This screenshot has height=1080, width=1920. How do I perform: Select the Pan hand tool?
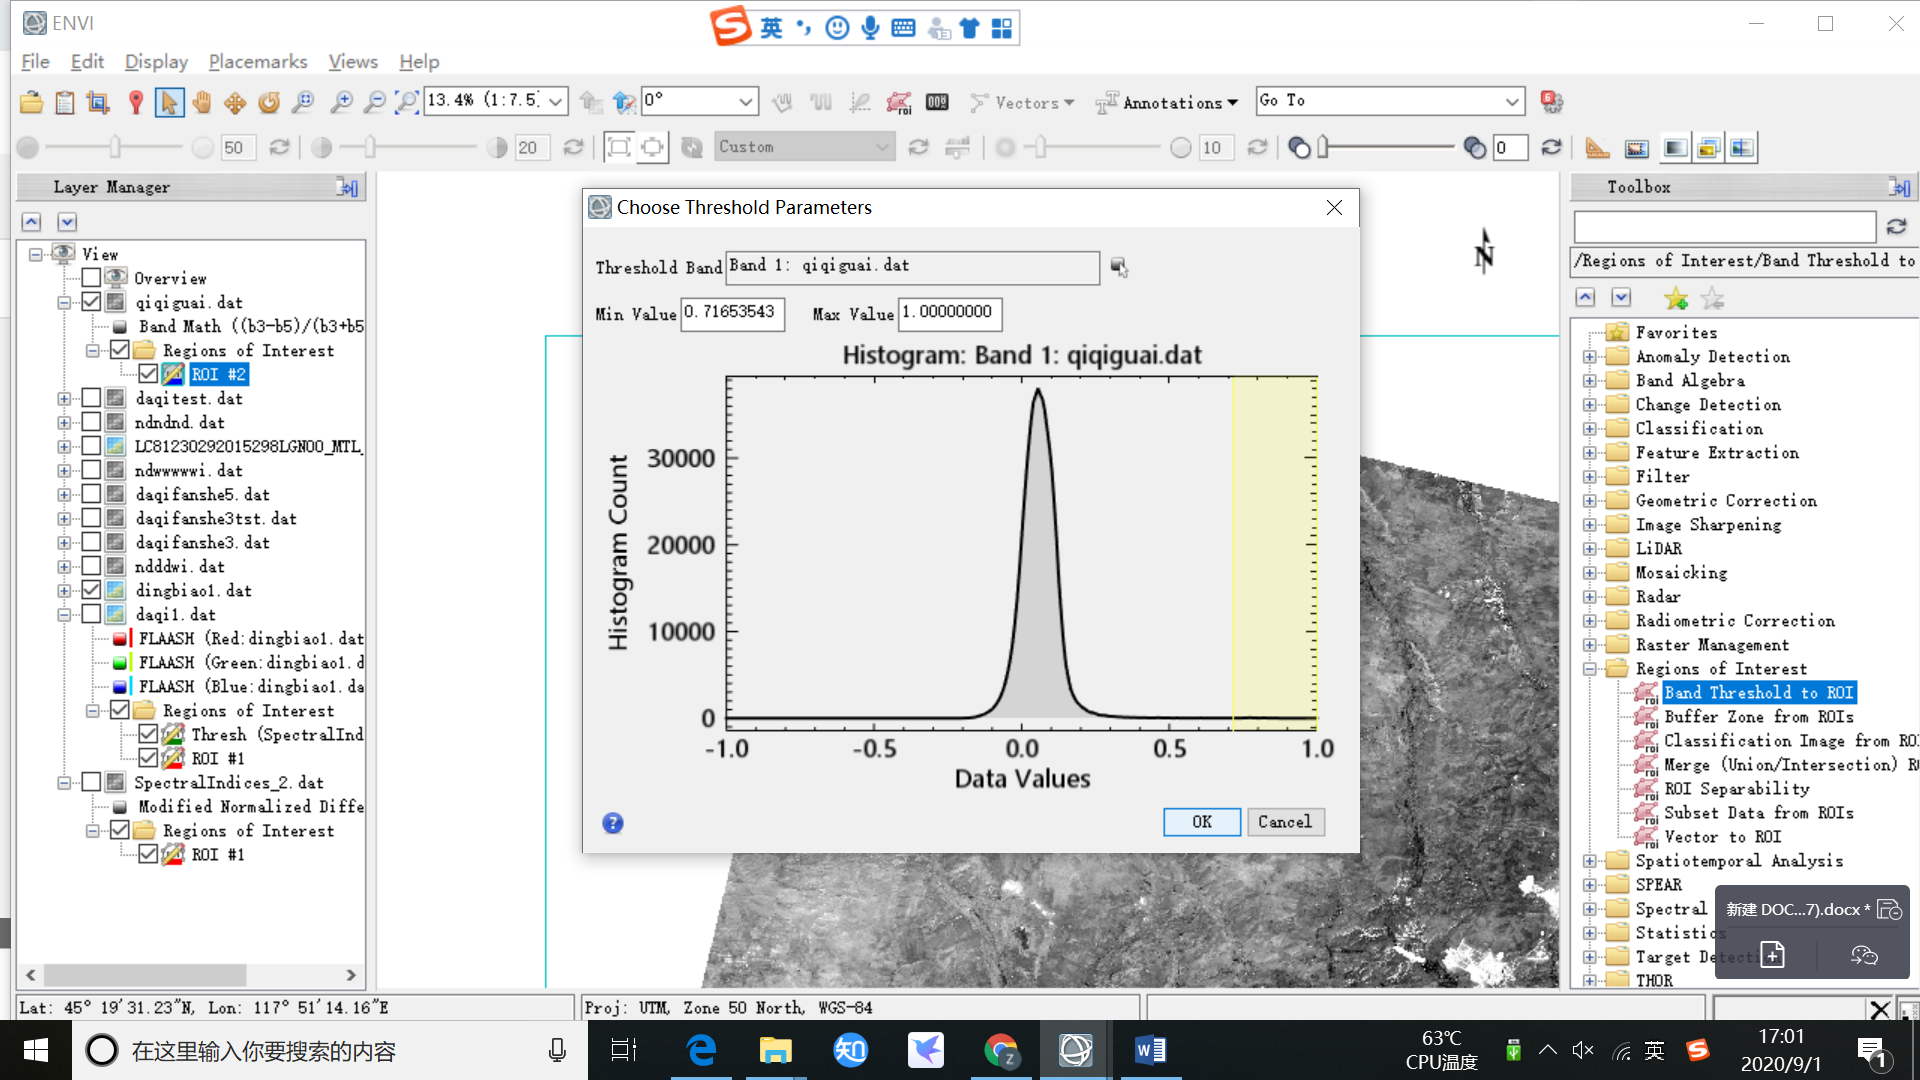[x=202, y=102]
